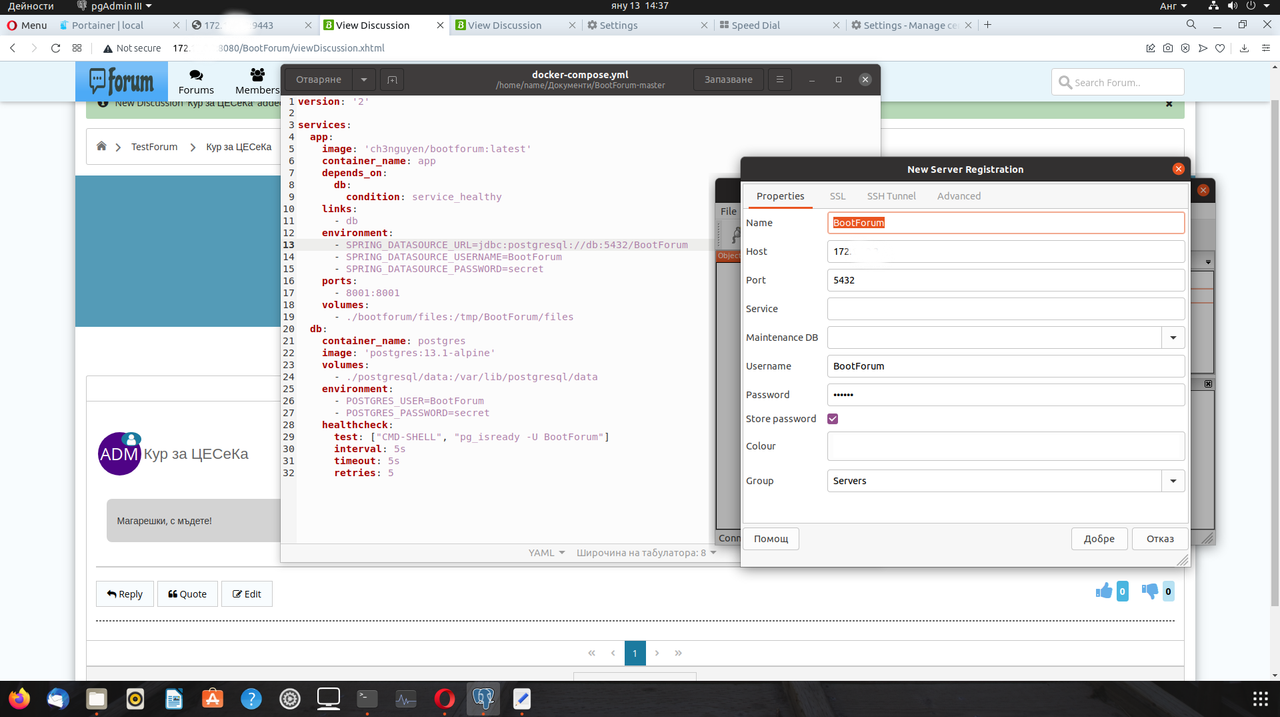Click the Name field containing BootForum
This screenshot has height=717, width=1280.
(1006, 223)
